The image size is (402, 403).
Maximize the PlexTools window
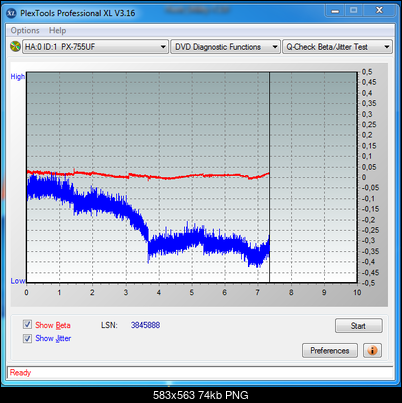[354, 11]
